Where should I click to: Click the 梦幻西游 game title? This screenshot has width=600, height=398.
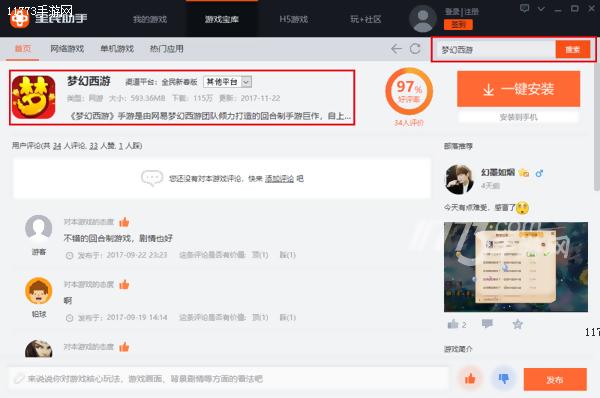(89, 81)
